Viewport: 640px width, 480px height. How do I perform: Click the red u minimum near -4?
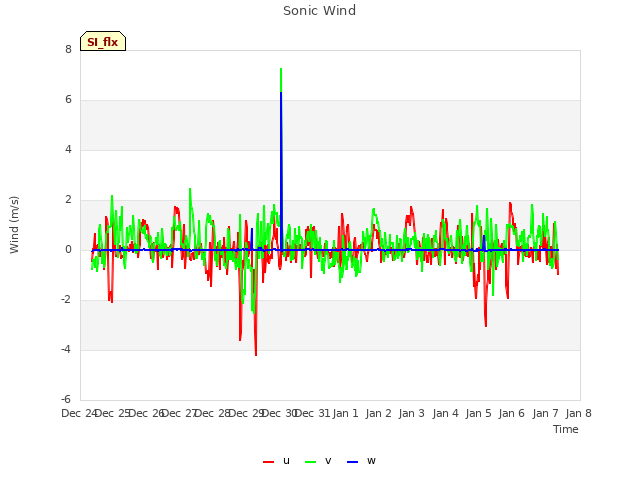(256, 355)
